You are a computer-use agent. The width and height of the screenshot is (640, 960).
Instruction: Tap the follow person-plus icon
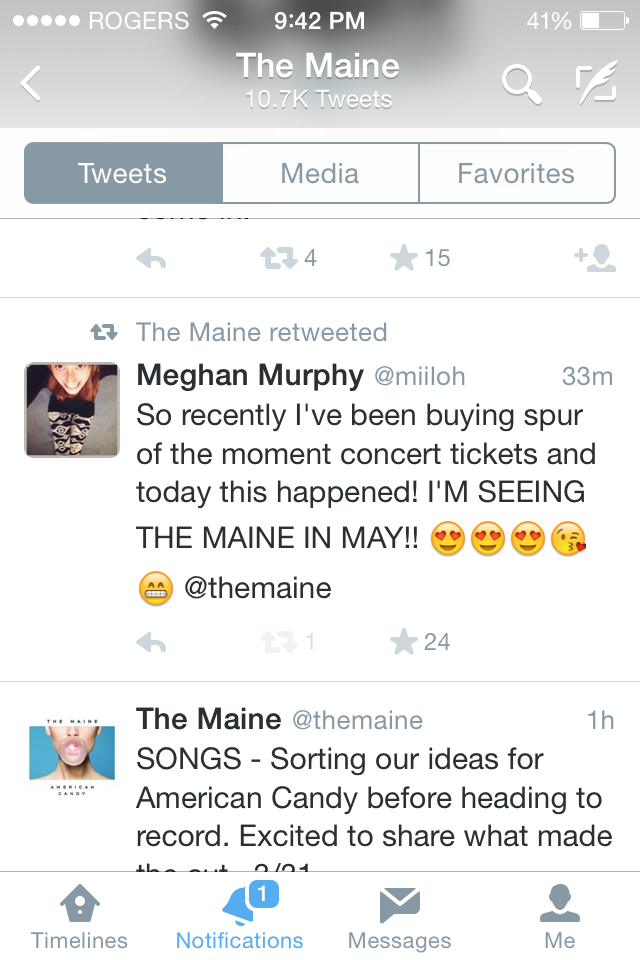(594, 258)
